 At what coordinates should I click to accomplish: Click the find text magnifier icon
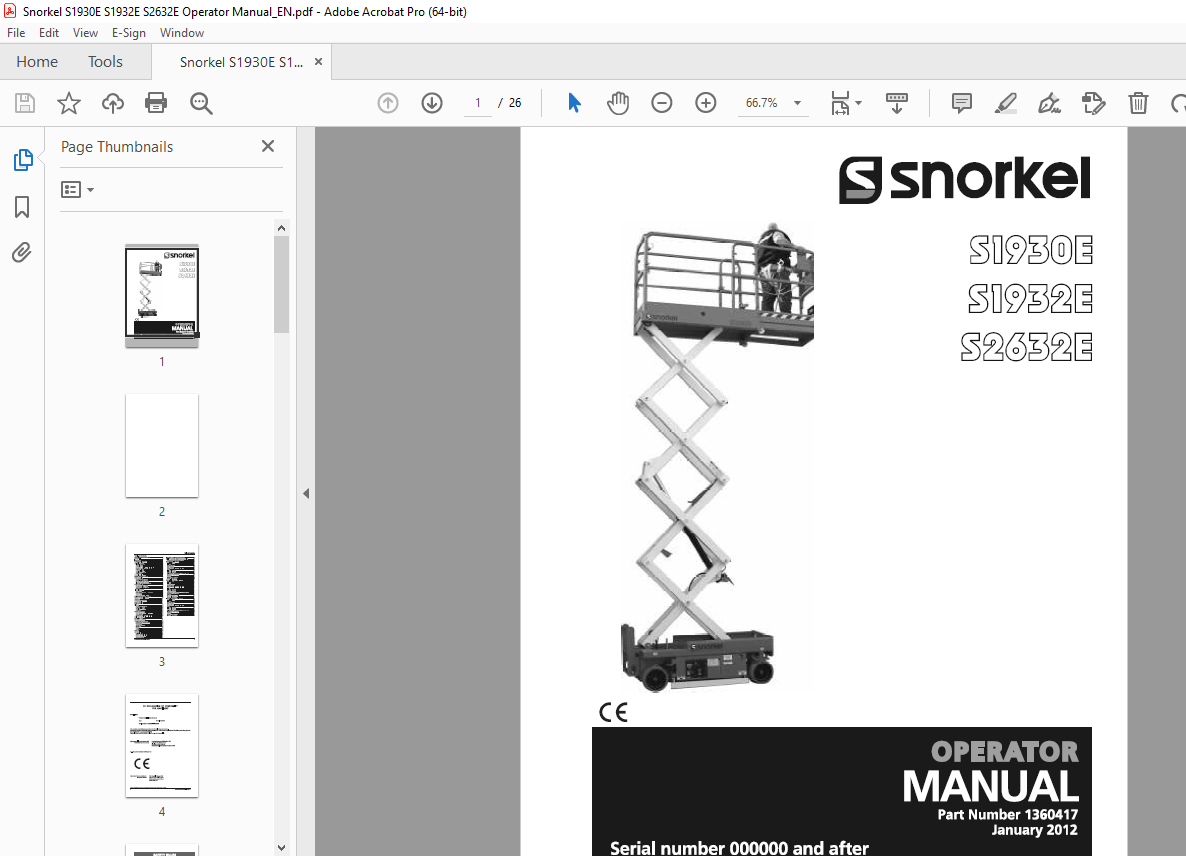200,103
